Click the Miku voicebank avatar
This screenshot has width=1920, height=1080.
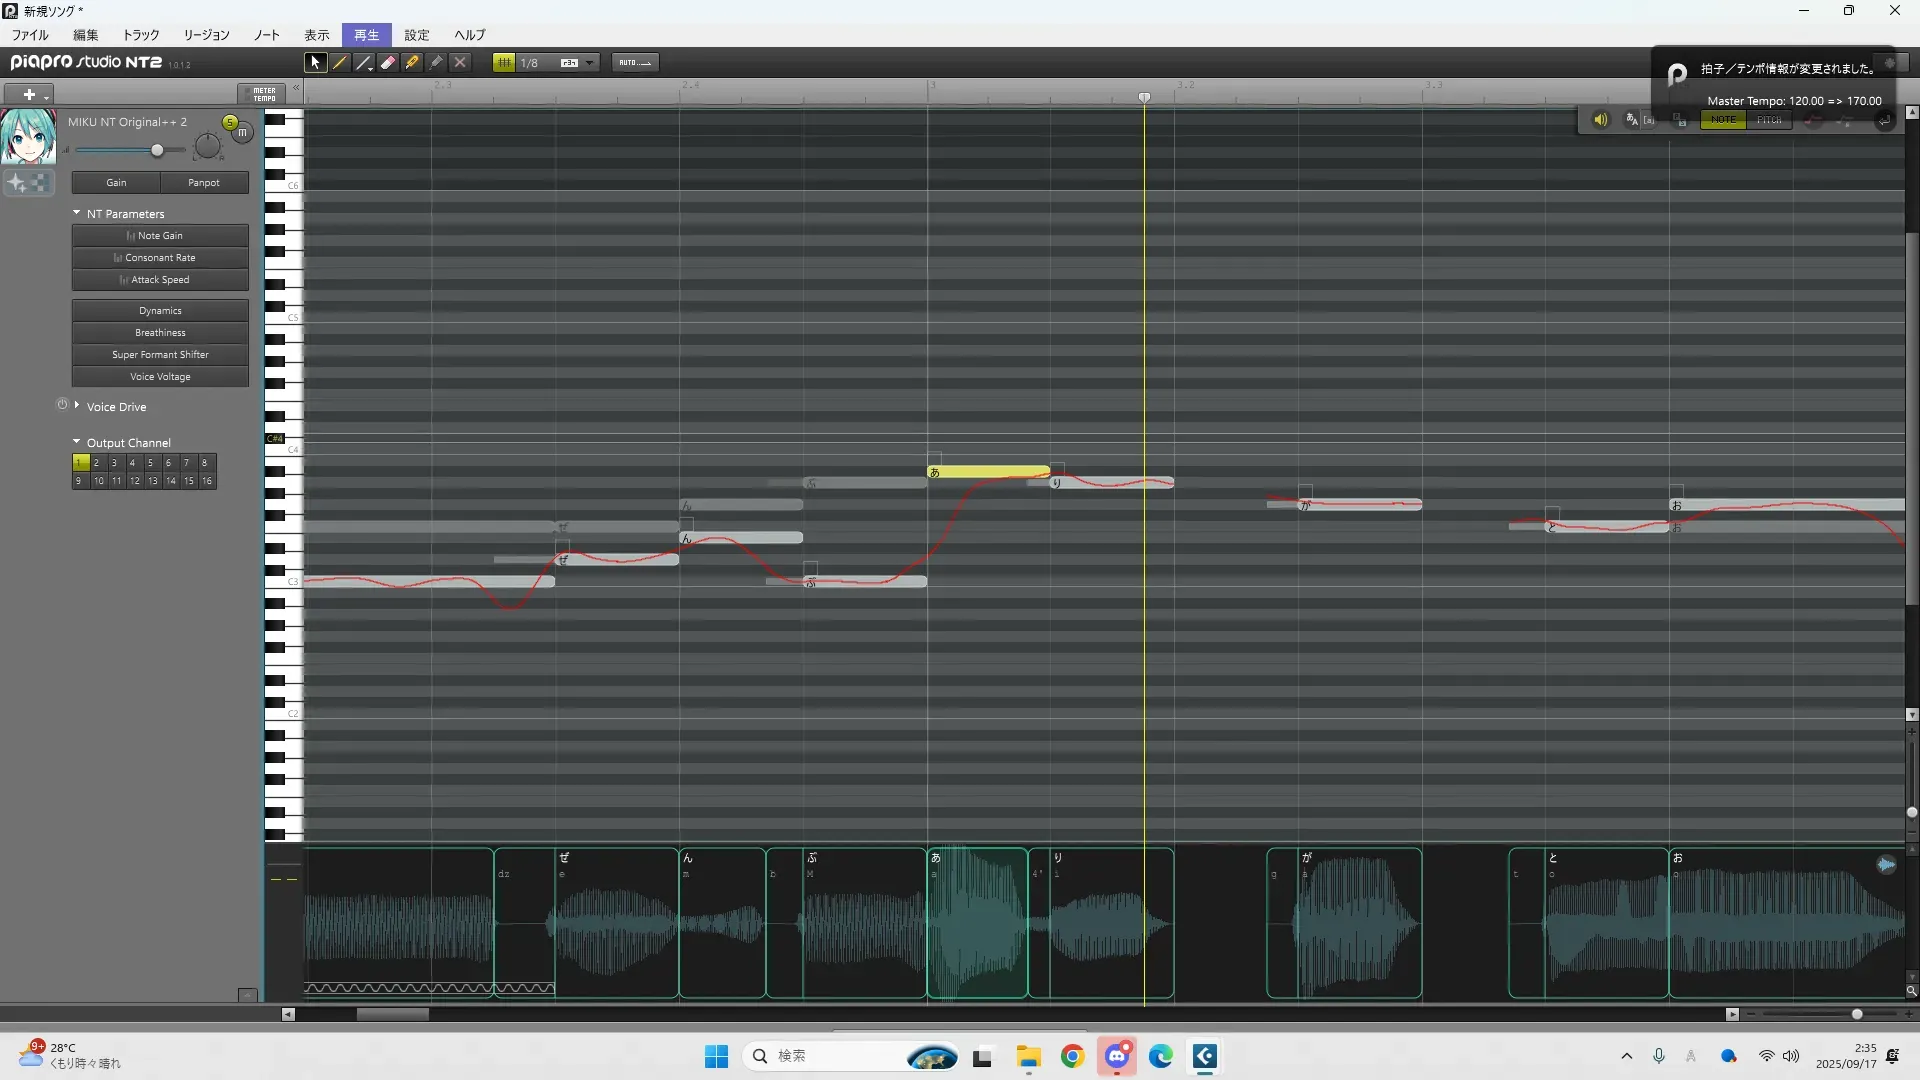click(28, 137)
